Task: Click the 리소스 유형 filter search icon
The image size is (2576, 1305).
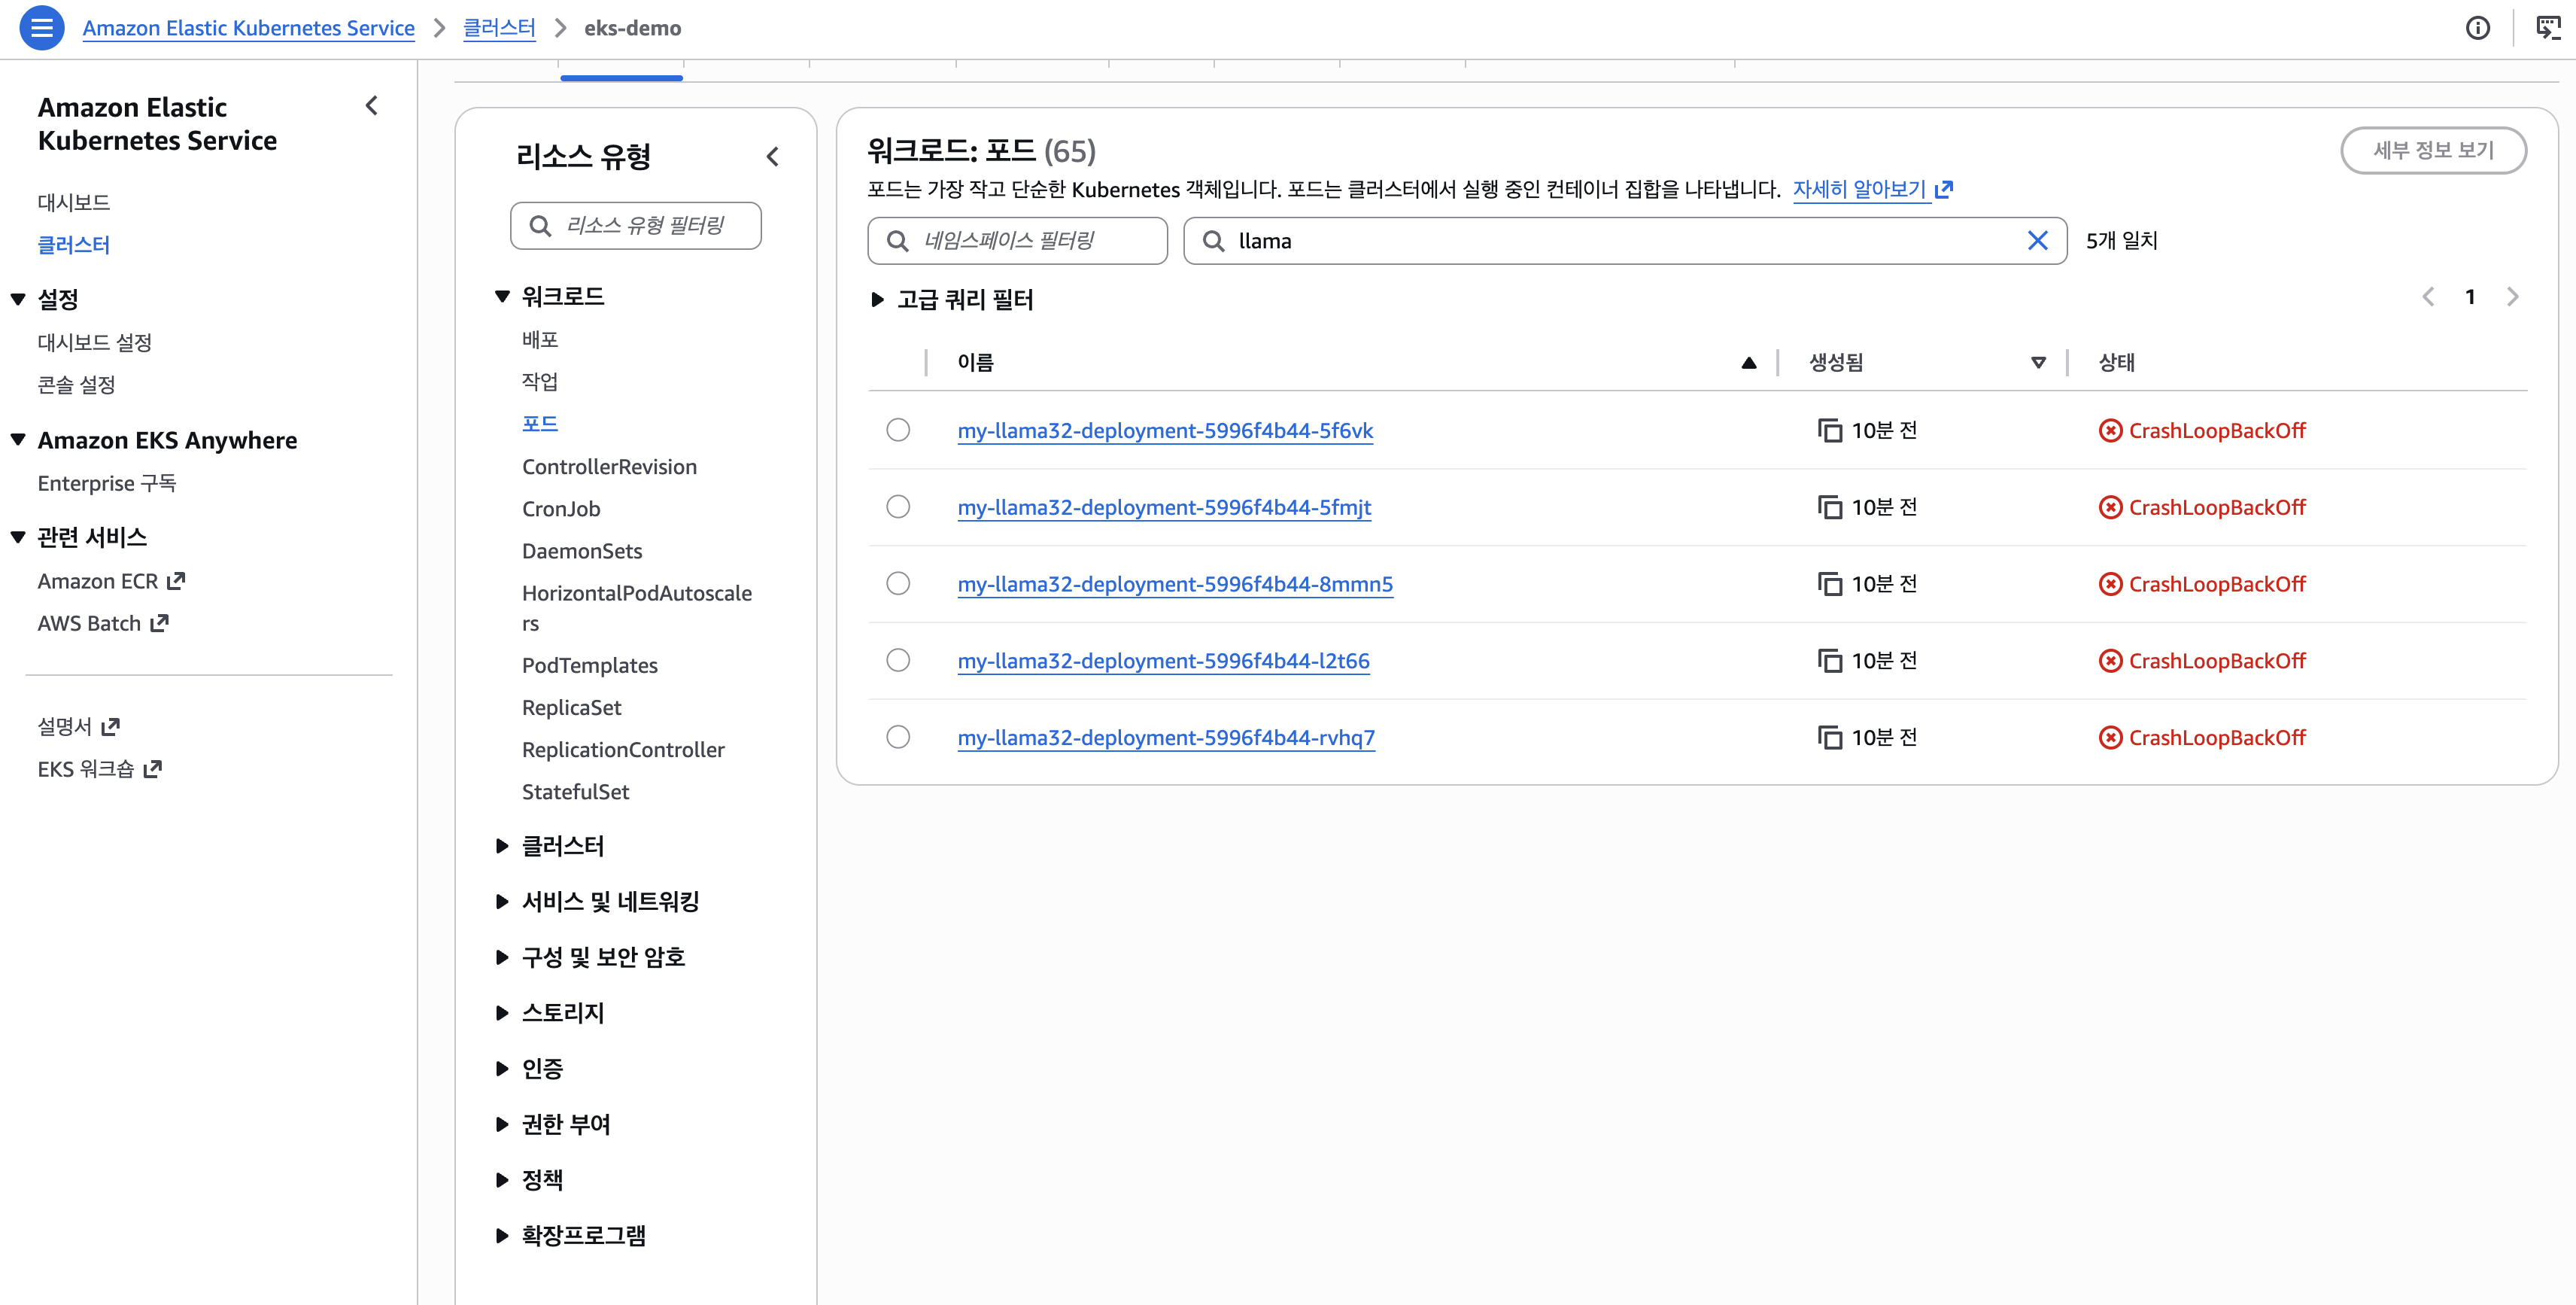Action: pos(540,226)
